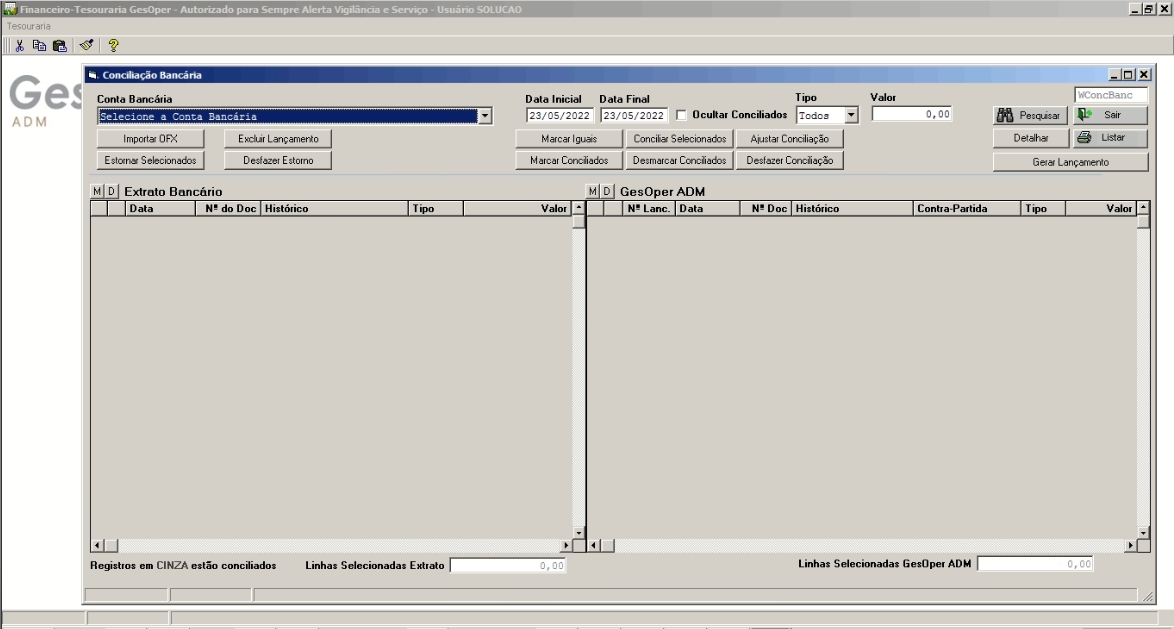
Task: Focus the Data Final date field
Action: click(x=634, y=115)
